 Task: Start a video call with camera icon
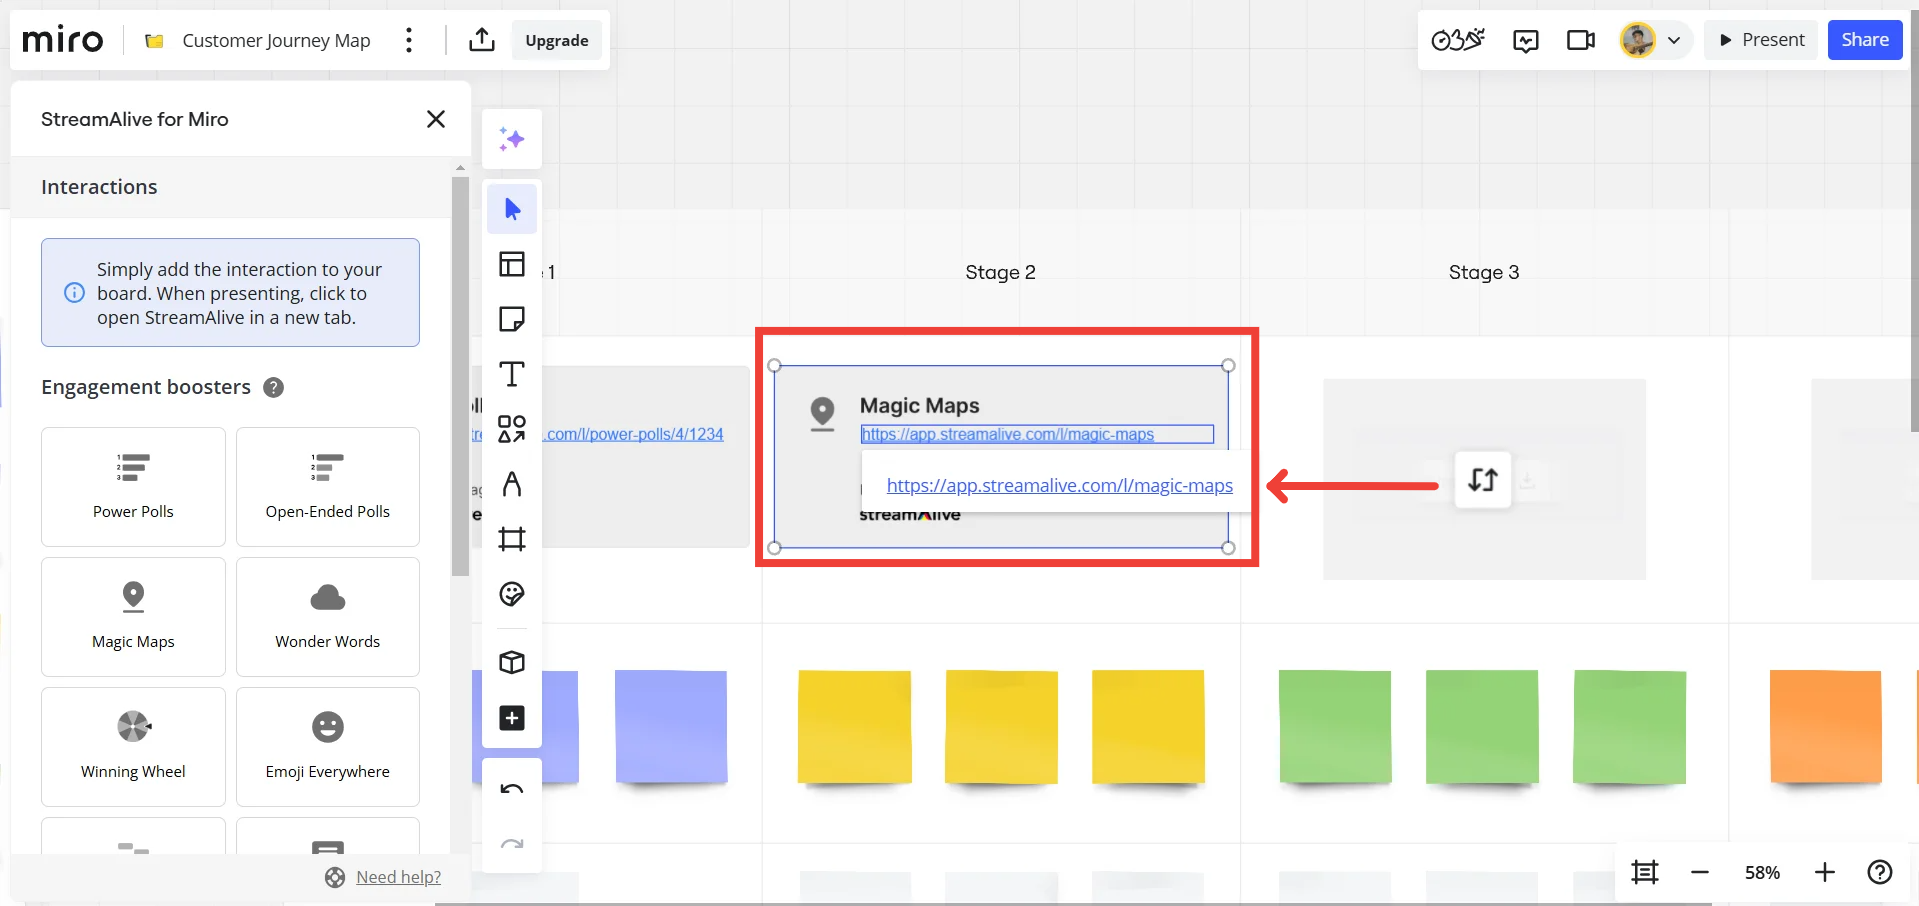pos(1581,40)
